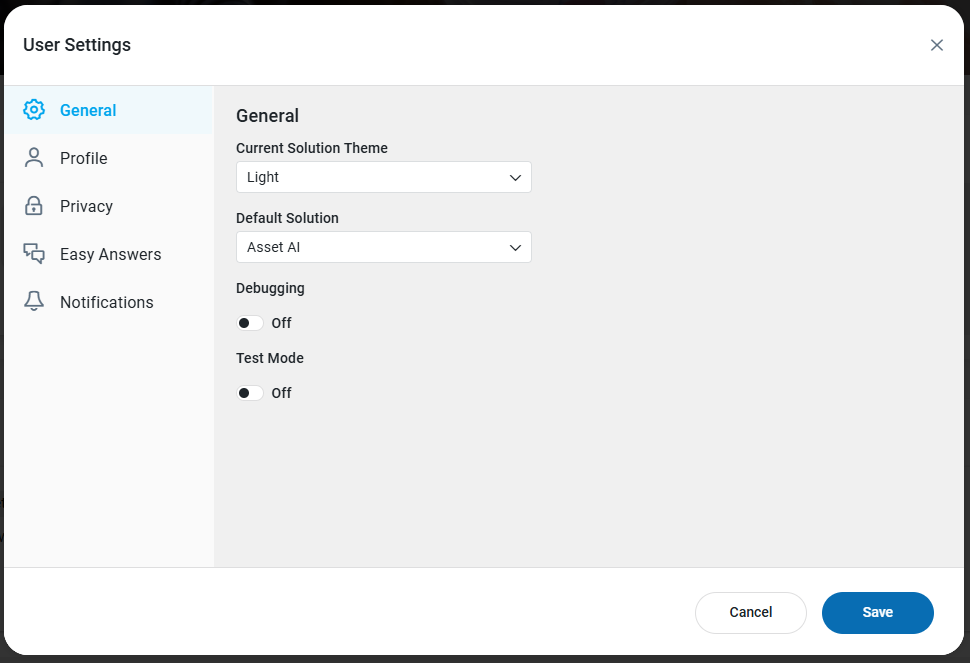Go to the Privacy settings tab
The image size is (970, 663).
(86, 206)
